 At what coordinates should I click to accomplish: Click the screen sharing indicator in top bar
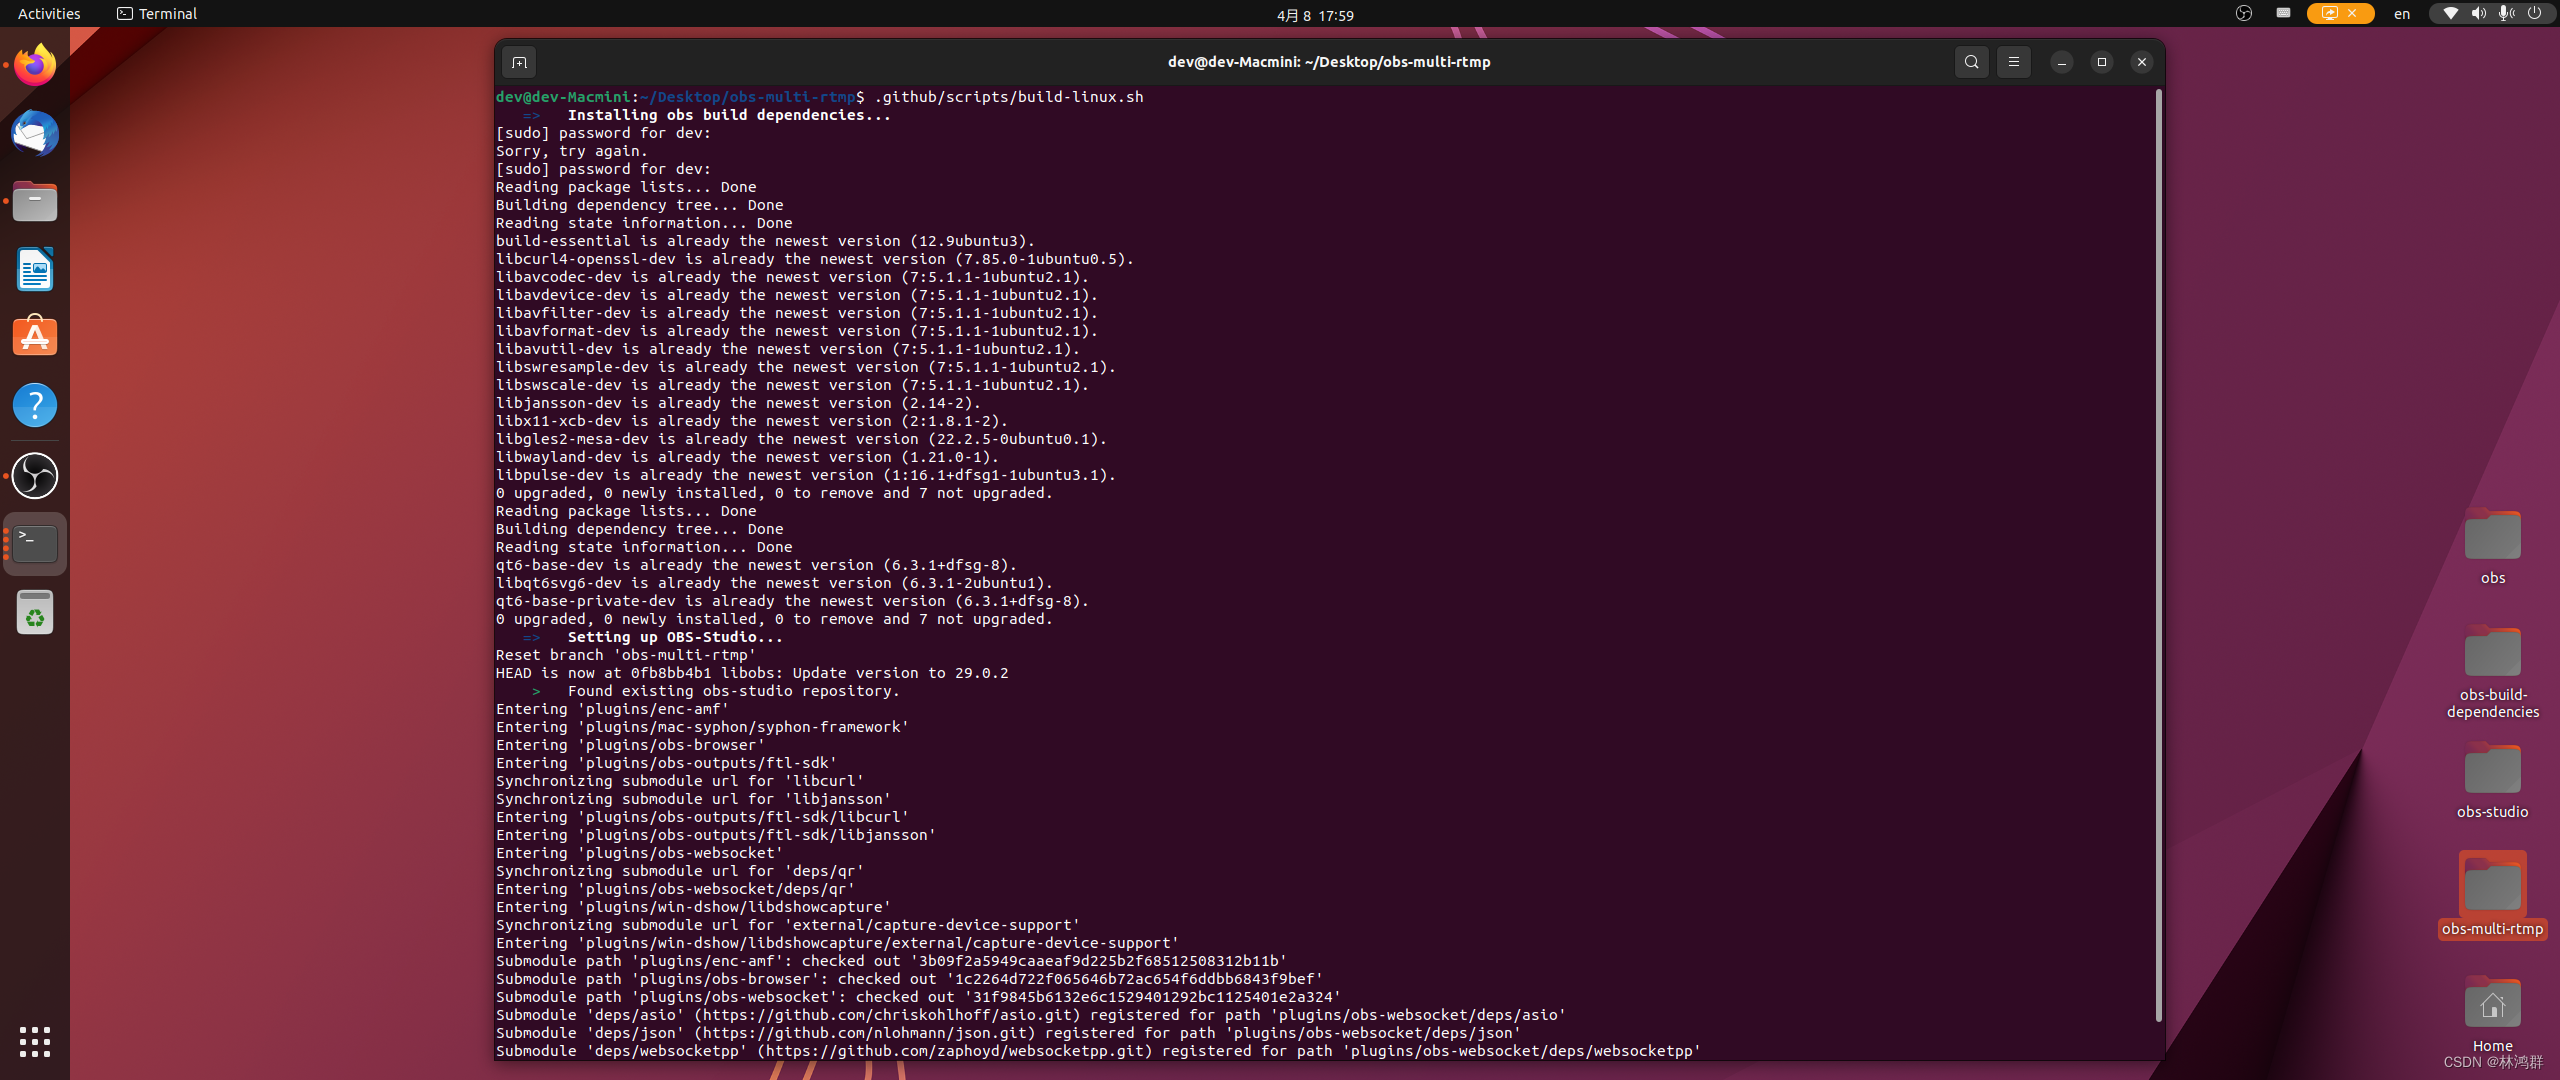click(2340, 14)
